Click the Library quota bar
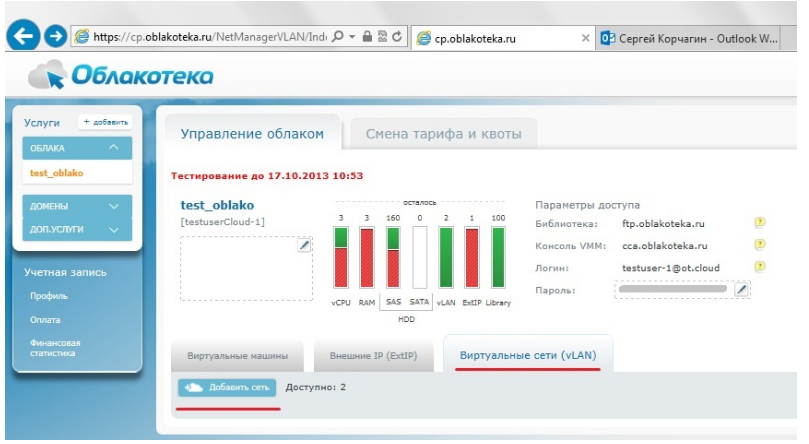Viewport: 809px width, 444px height. [x=498, y=257]
